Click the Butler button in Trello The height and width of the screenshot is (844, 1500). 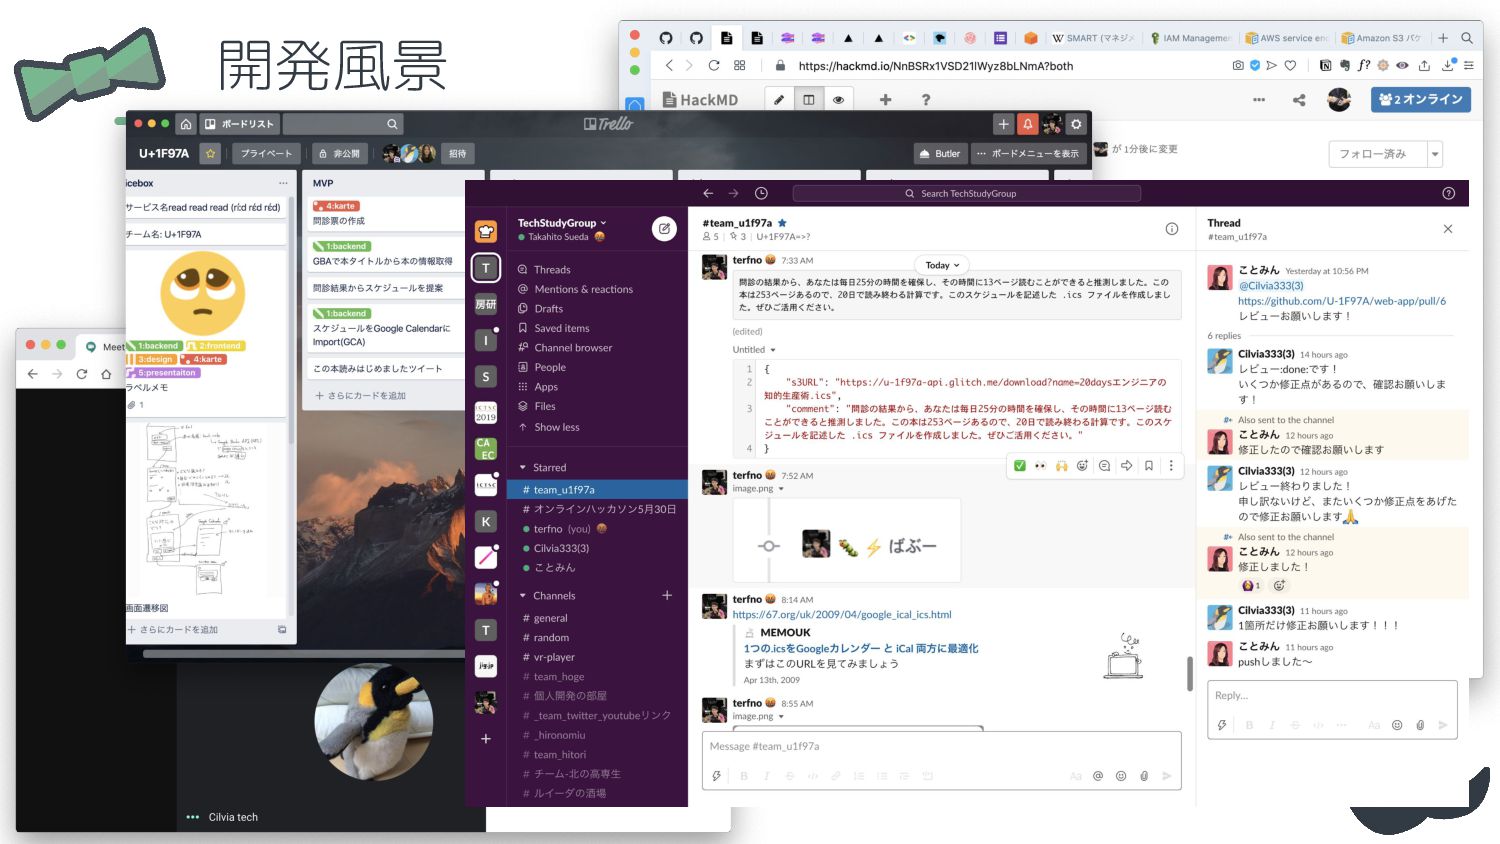click(x=940, y=153)
